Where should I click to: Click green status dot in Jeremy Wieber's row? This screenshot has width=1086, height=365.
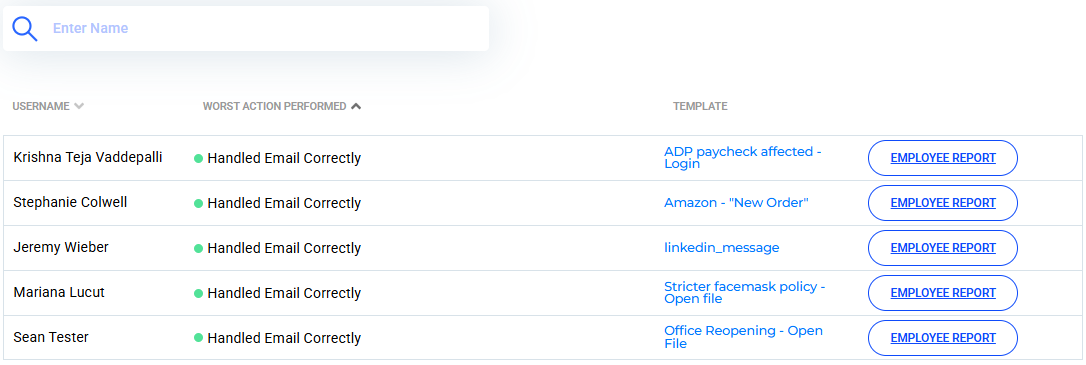click(x=198, y=249)
